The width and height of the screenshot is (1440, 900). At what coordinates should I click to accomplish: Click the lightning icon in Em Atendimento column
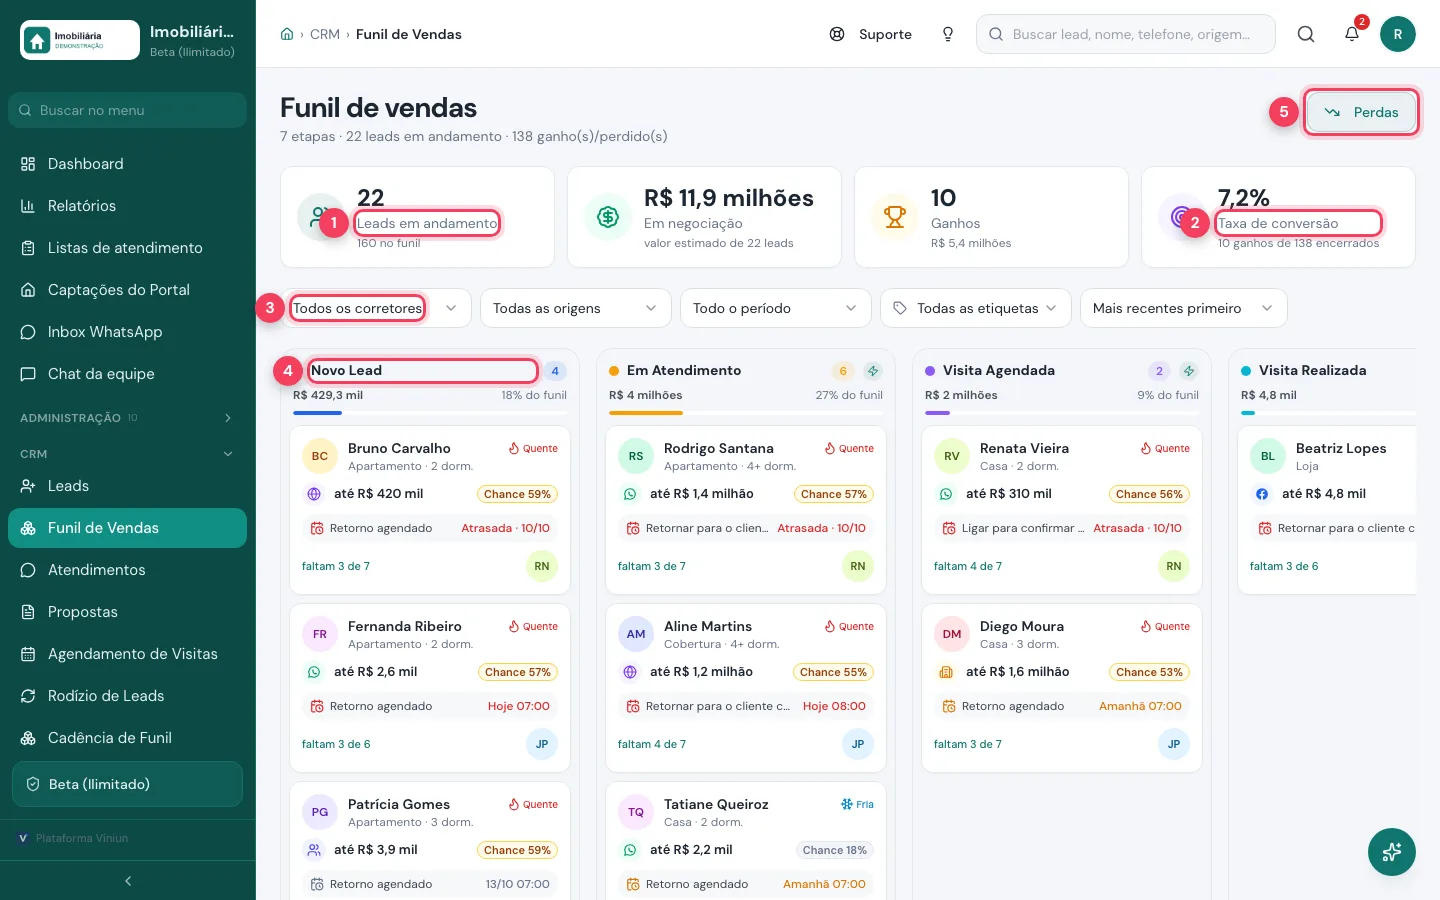(x=873, y=371)
